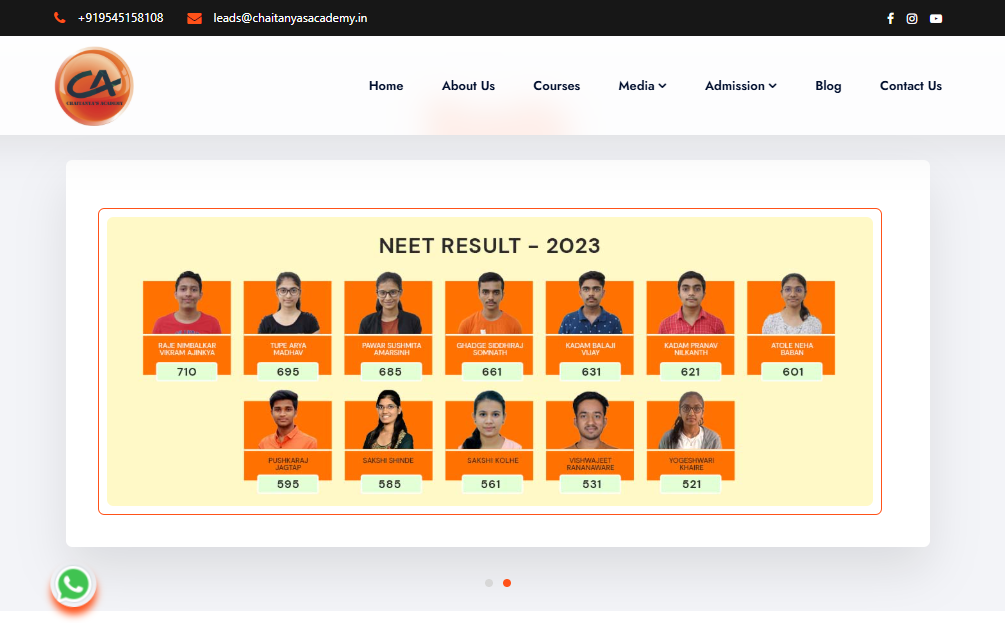
Task: Click the +919545158108 phone number
Action: [120, 17]
